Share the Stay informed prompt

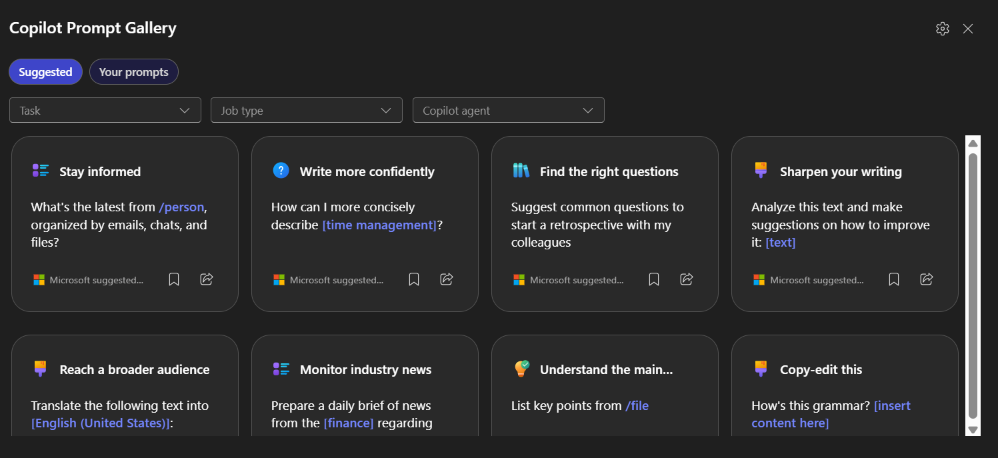[206, 279]
